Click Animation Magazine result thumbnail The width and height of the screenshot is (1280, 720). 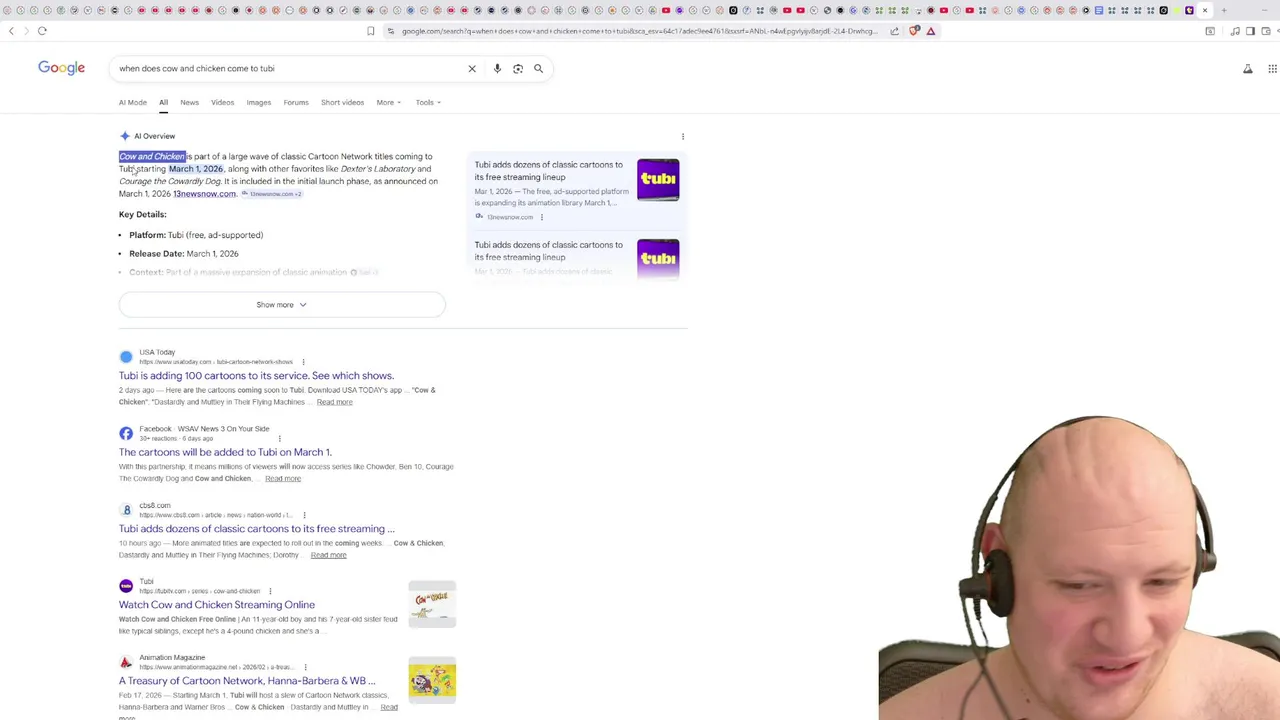[432, 681]
